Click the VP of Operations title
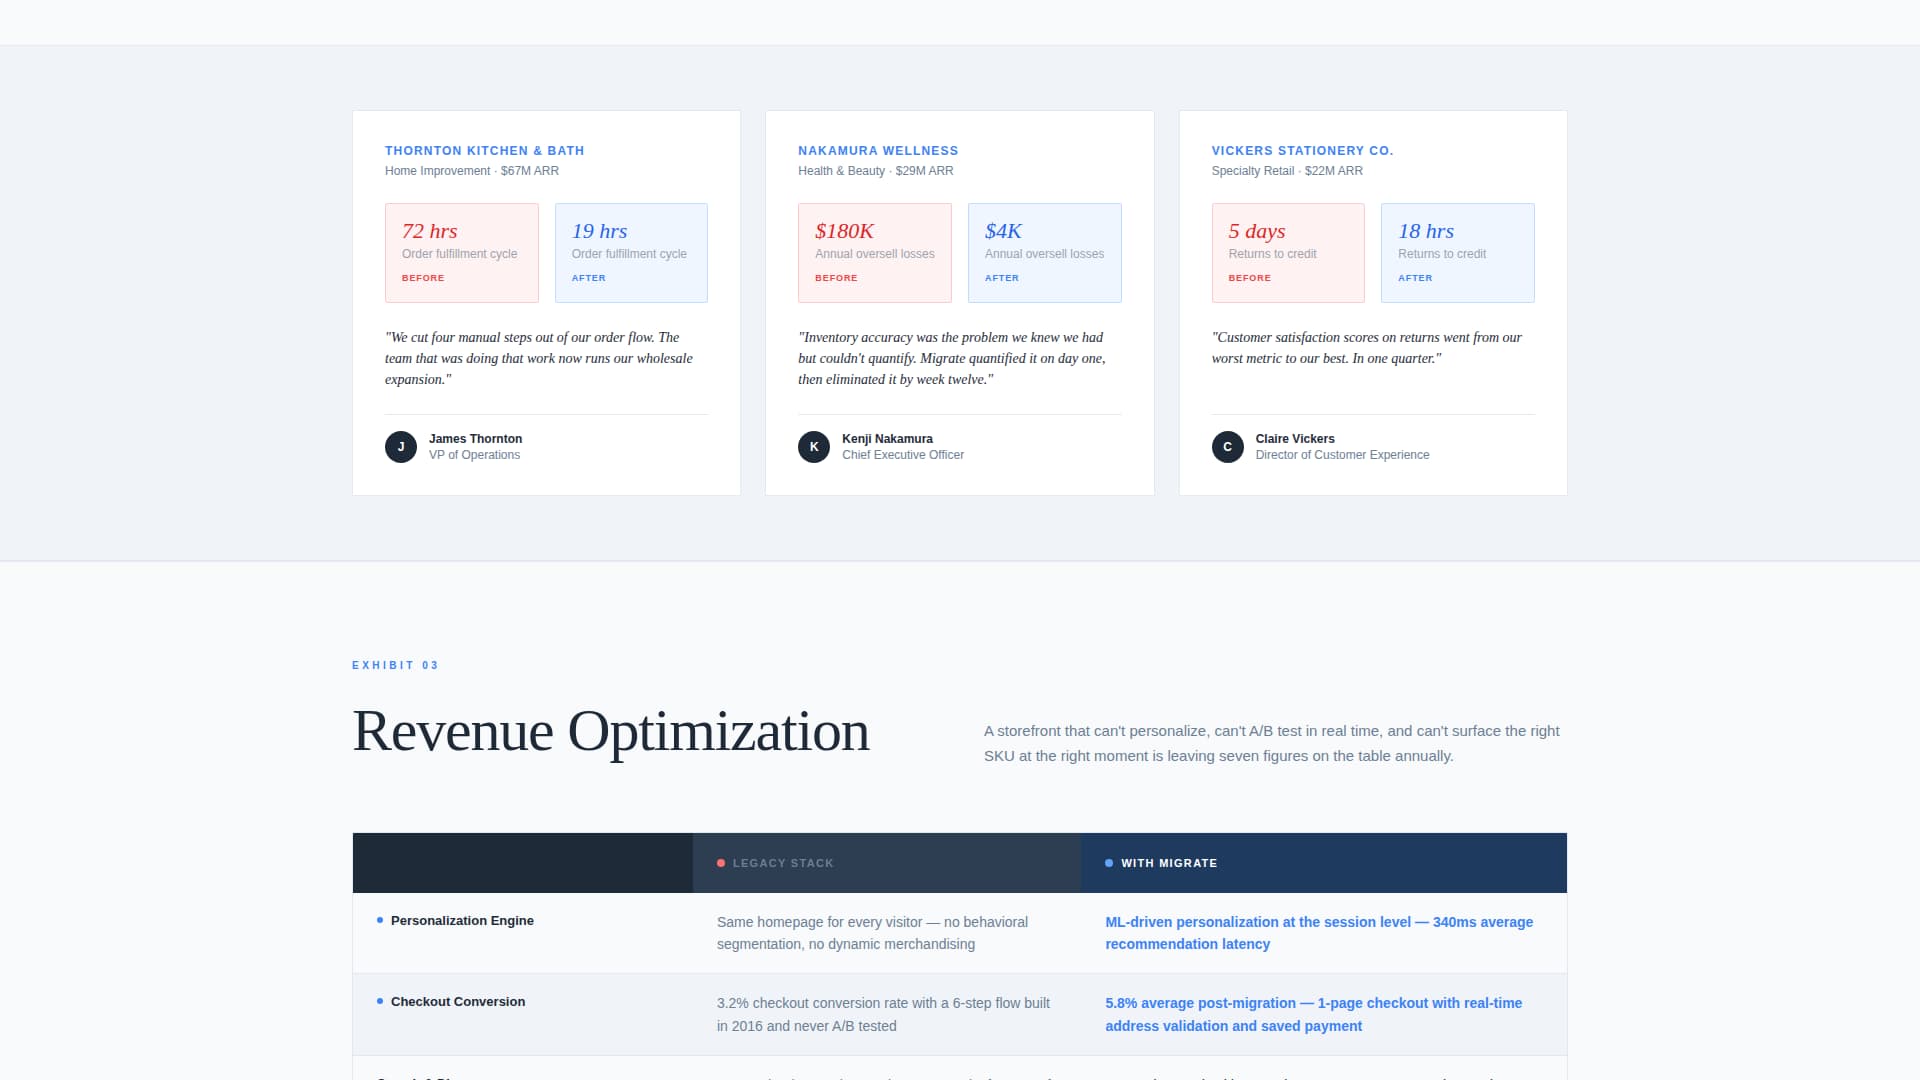Viewport: 1920px width, 1080px height. (x=474, y=455)
